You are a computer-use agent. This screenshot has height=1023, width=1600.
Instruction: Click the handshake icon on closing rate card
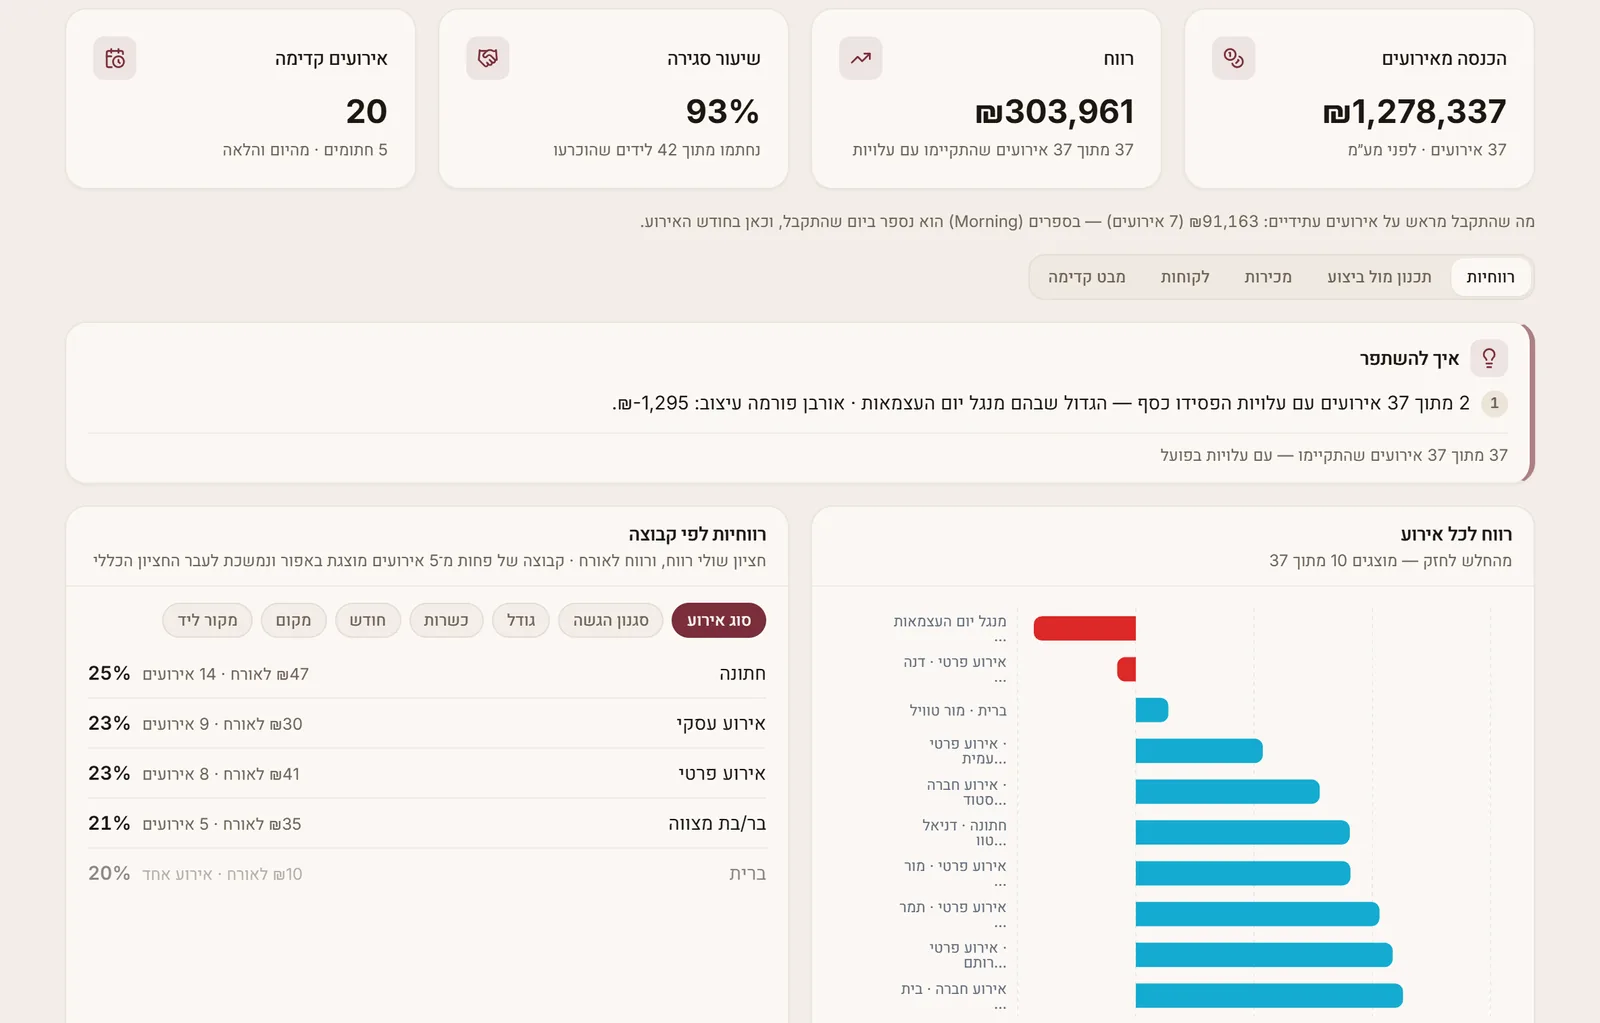click(487, 59)
